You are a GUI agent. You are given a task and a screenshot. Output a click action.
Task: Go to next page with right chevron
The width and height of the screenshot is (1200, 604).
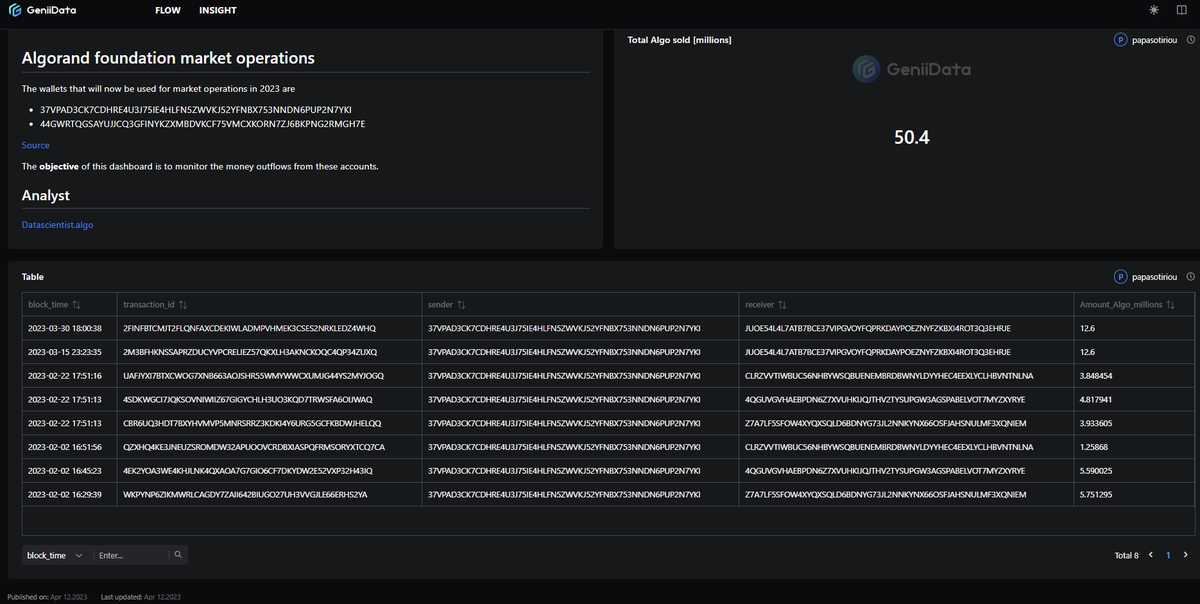point(1186,554)
